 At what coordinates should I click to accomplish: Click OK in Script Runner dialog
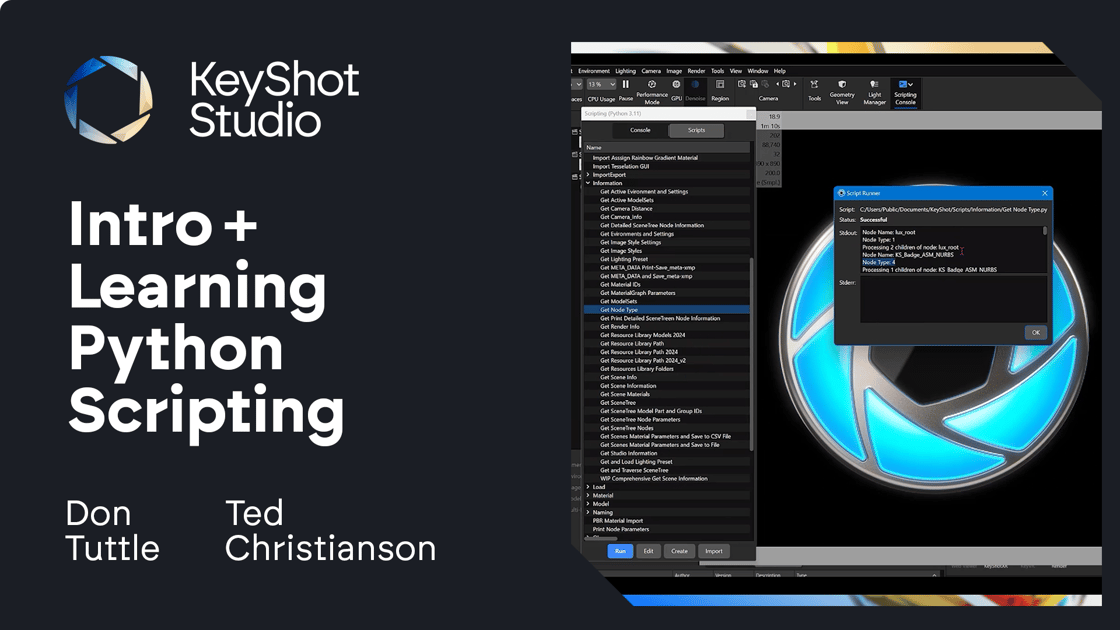tap(1036, 332)
